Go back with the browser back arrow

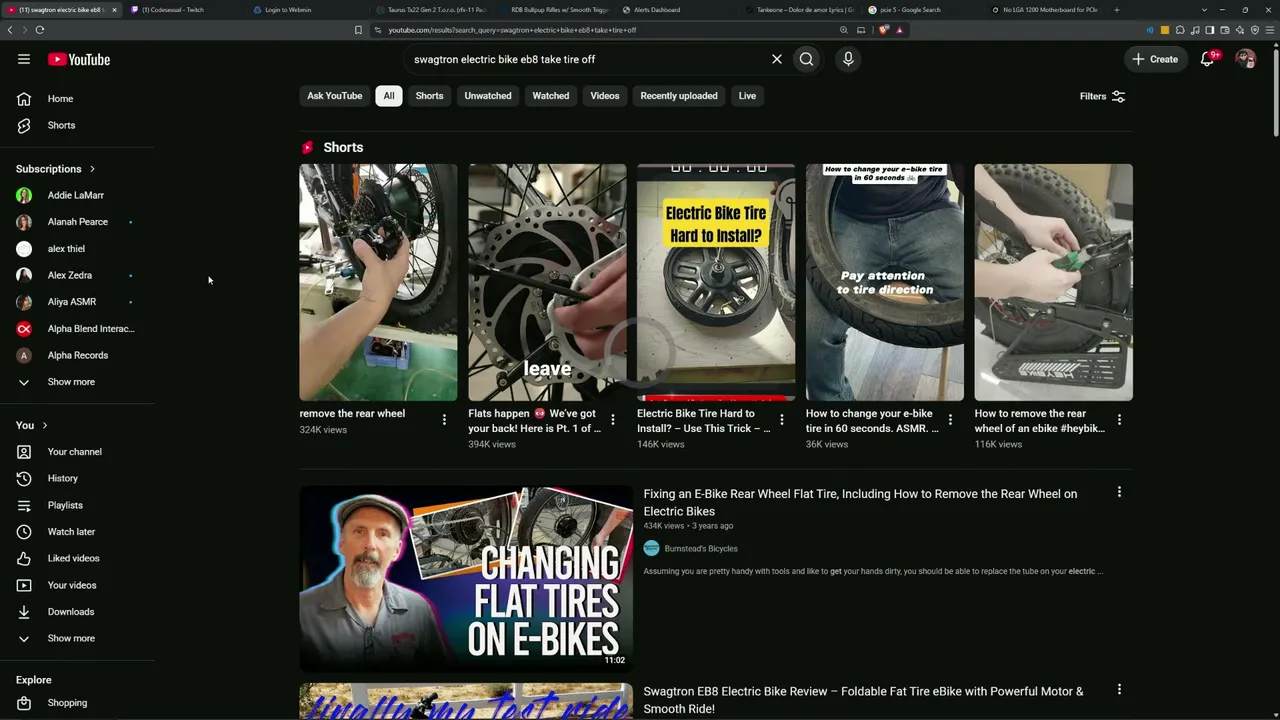pos(10,30)
